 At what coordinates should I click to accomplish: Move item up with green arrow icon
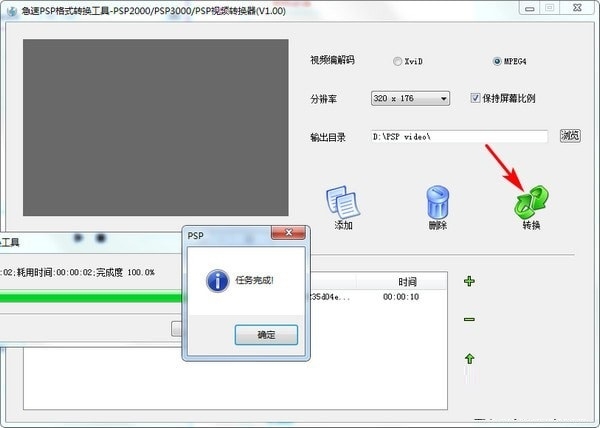(469, 358)
